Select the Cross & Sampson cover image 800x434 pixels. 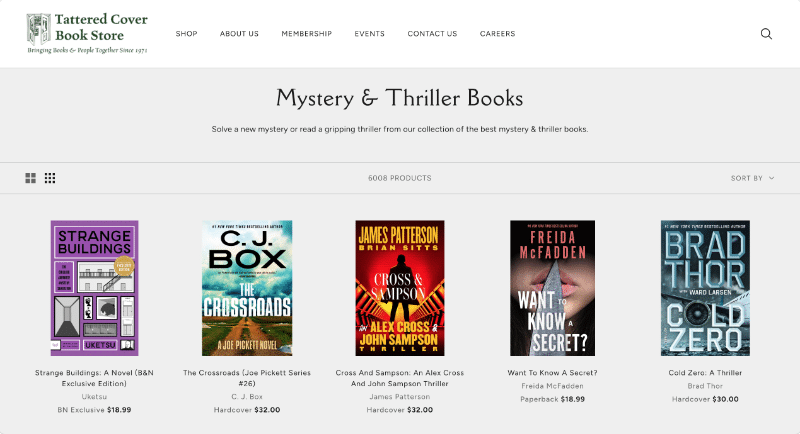(400, 288)
